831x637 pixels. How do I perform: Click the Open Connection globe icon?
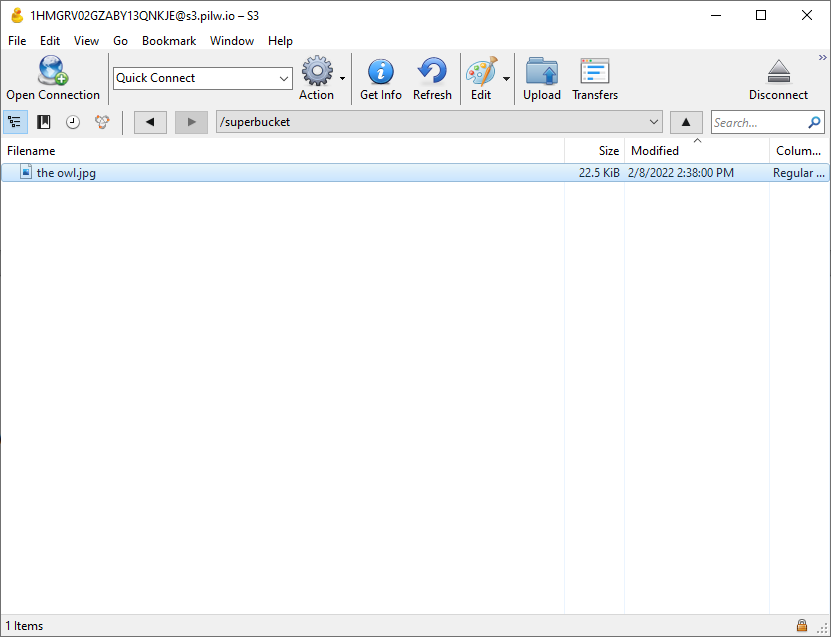click(x=52, y=70)
